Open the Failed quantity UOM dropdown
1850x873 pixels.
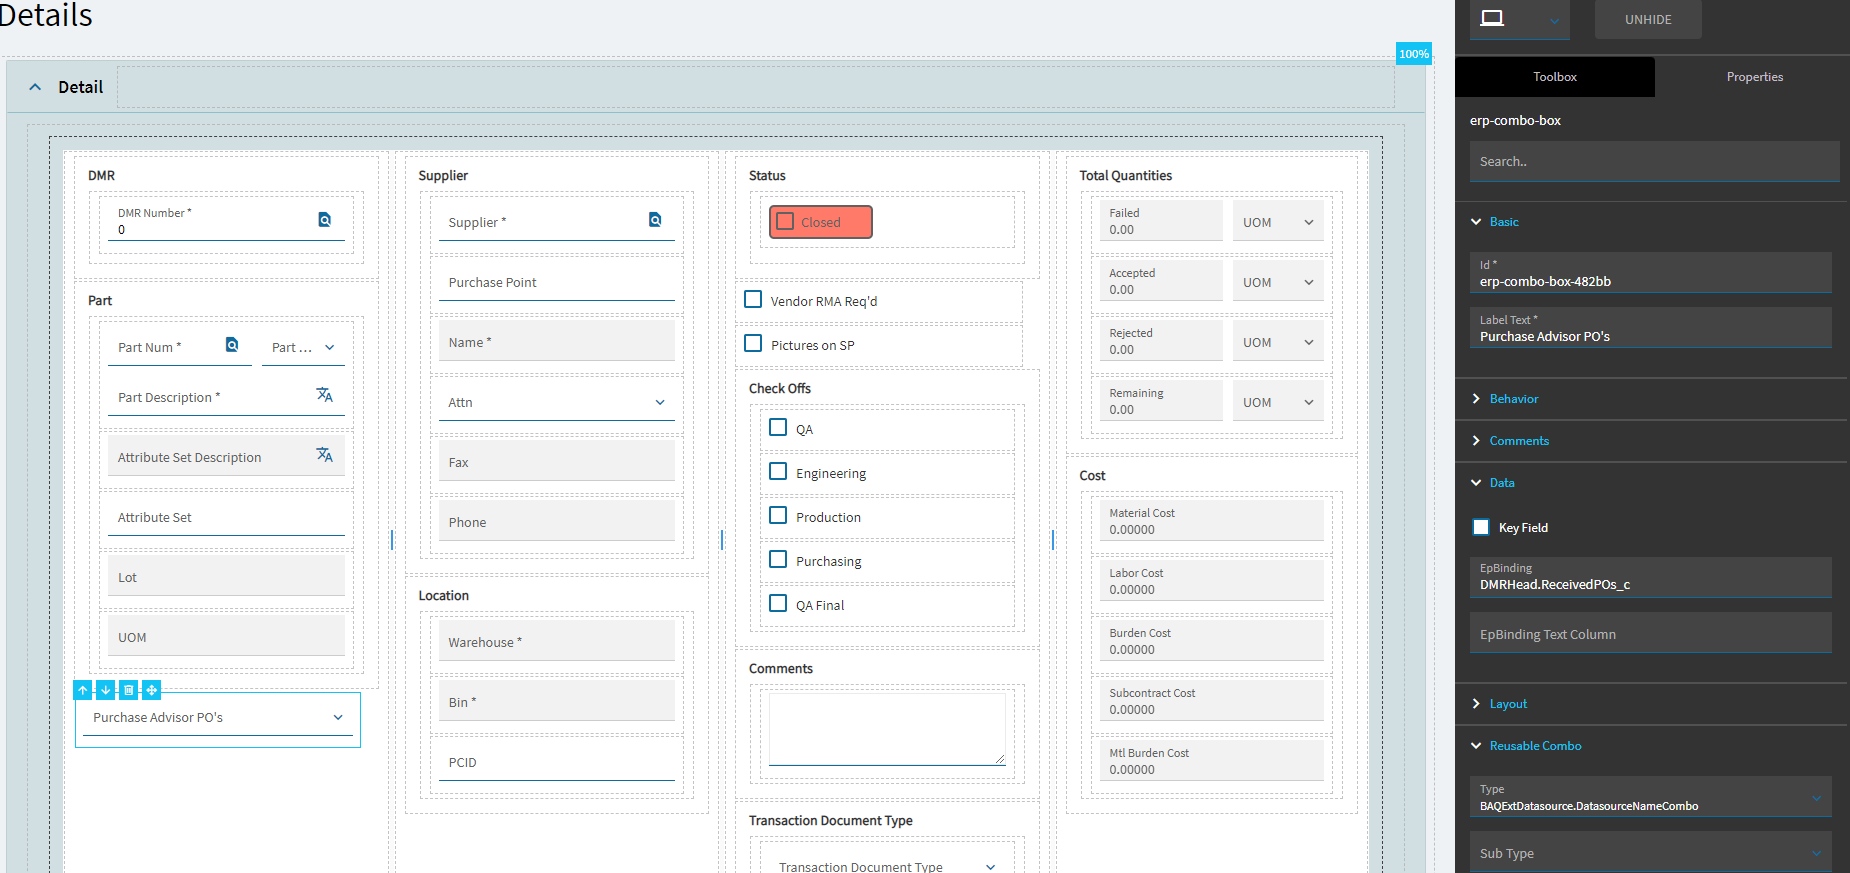1309,222
